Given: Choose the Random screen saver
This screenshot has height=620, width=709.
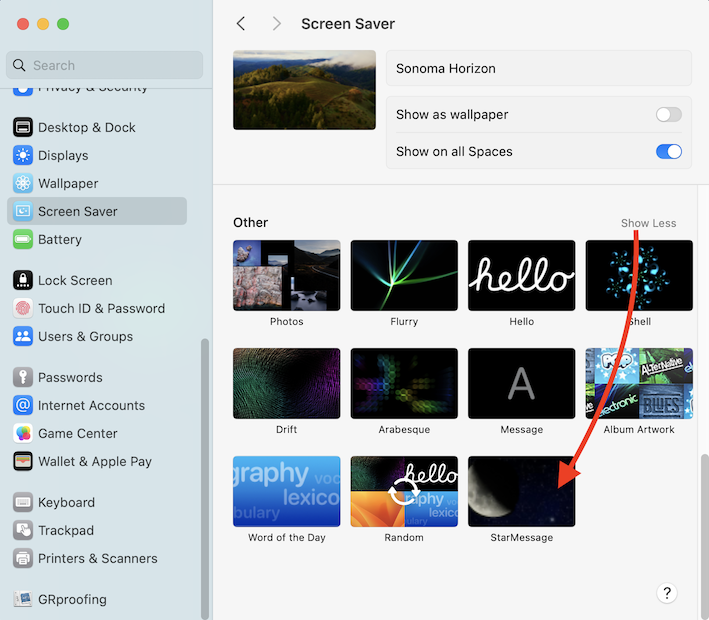Looking at the screenshot, I should (x=404, y=492).
